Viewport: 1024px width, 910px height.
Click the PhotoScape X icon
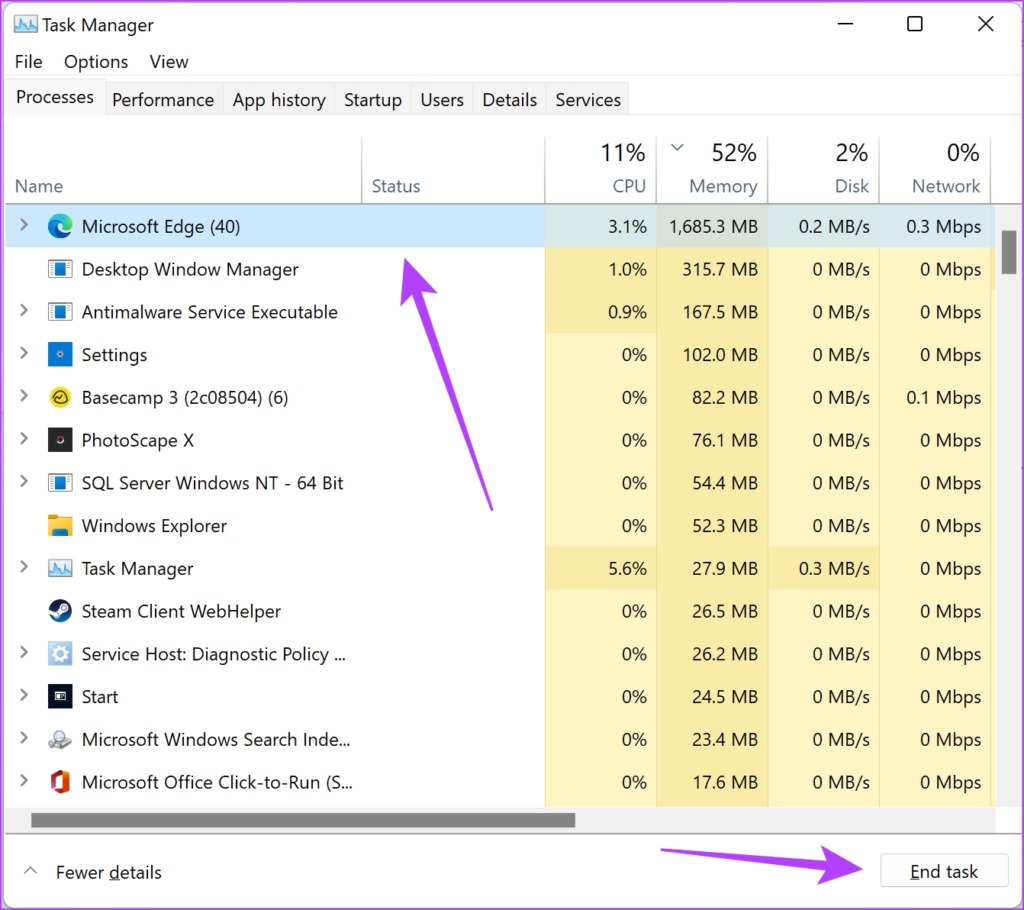[60, 440]
